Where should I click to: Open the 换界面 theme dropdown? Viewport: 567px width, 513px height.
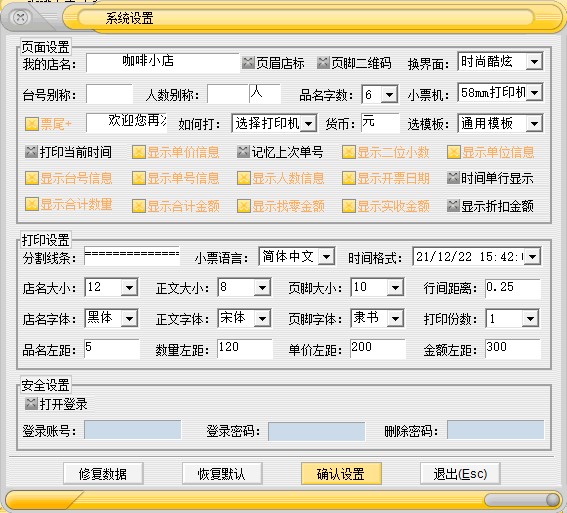(534, 62)
